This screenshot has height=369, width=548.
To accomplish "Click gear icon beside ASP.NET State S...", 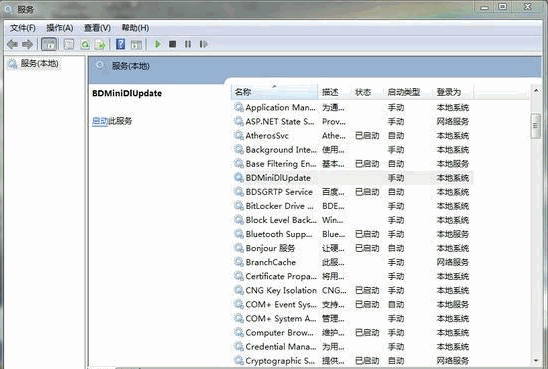I will pos(239,121).
